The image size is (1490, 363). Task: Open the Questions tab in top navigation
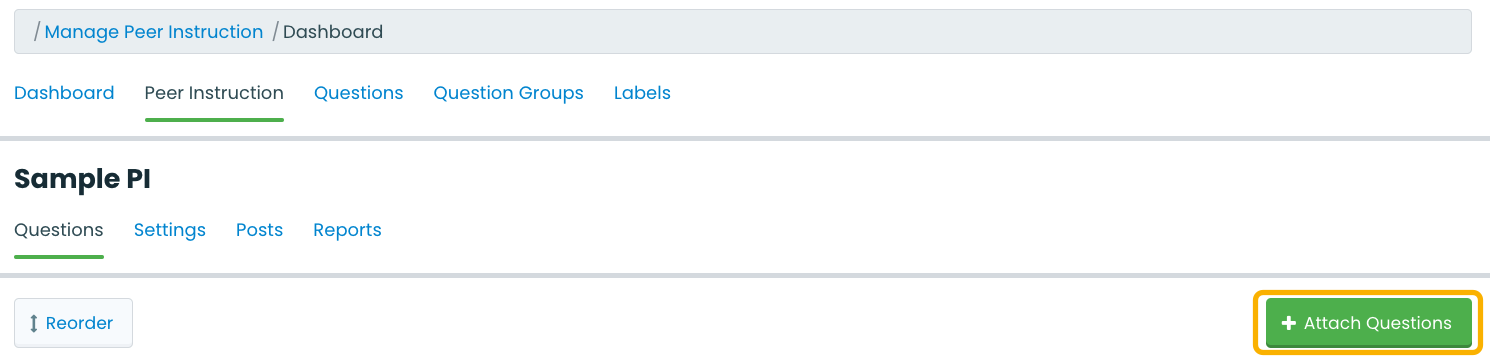[358, 93]
